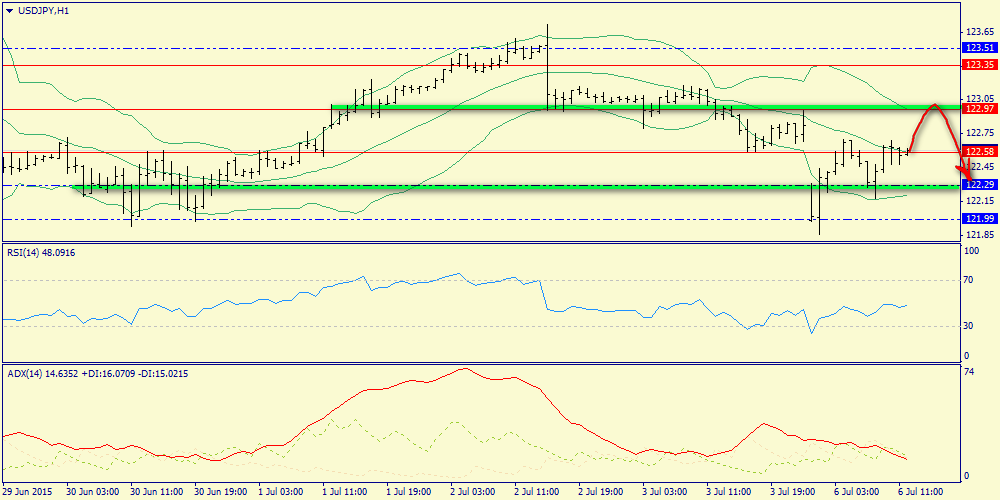The image size is (1000, 500).
Task: Click the 30 Jun 19:00 time label
Action: point(220,492)
